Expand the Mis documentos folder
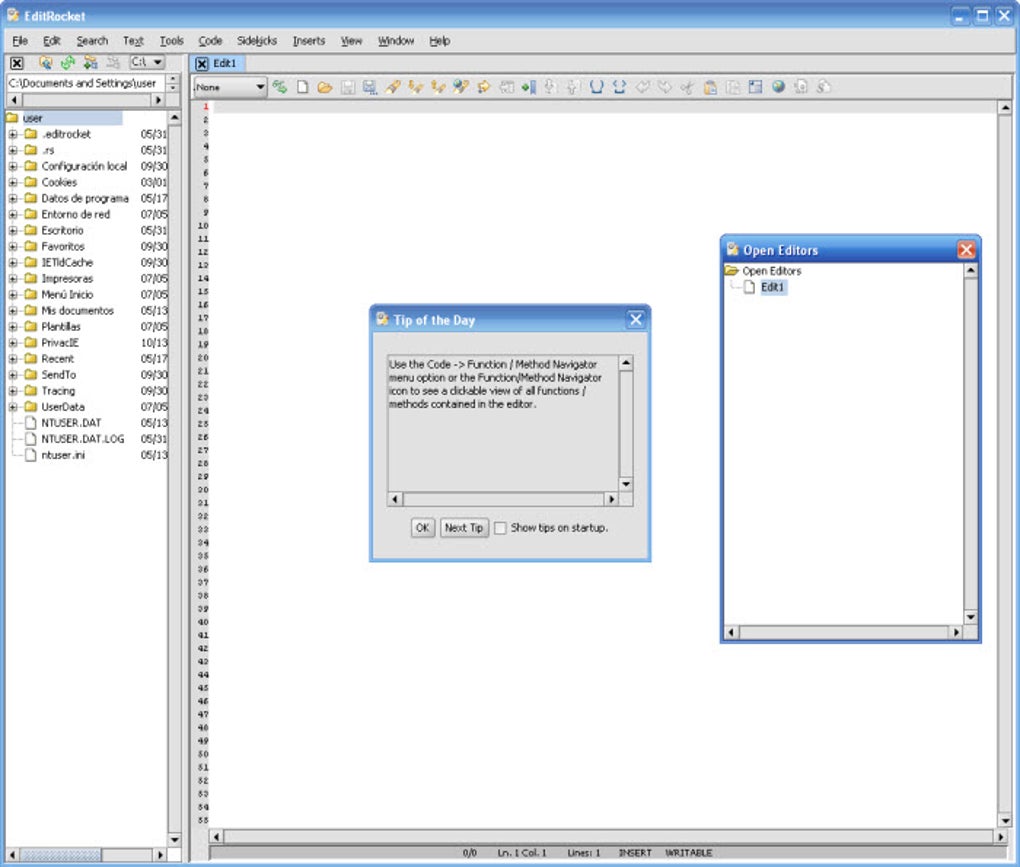The image size is (1020, 867). pos(13,310)
